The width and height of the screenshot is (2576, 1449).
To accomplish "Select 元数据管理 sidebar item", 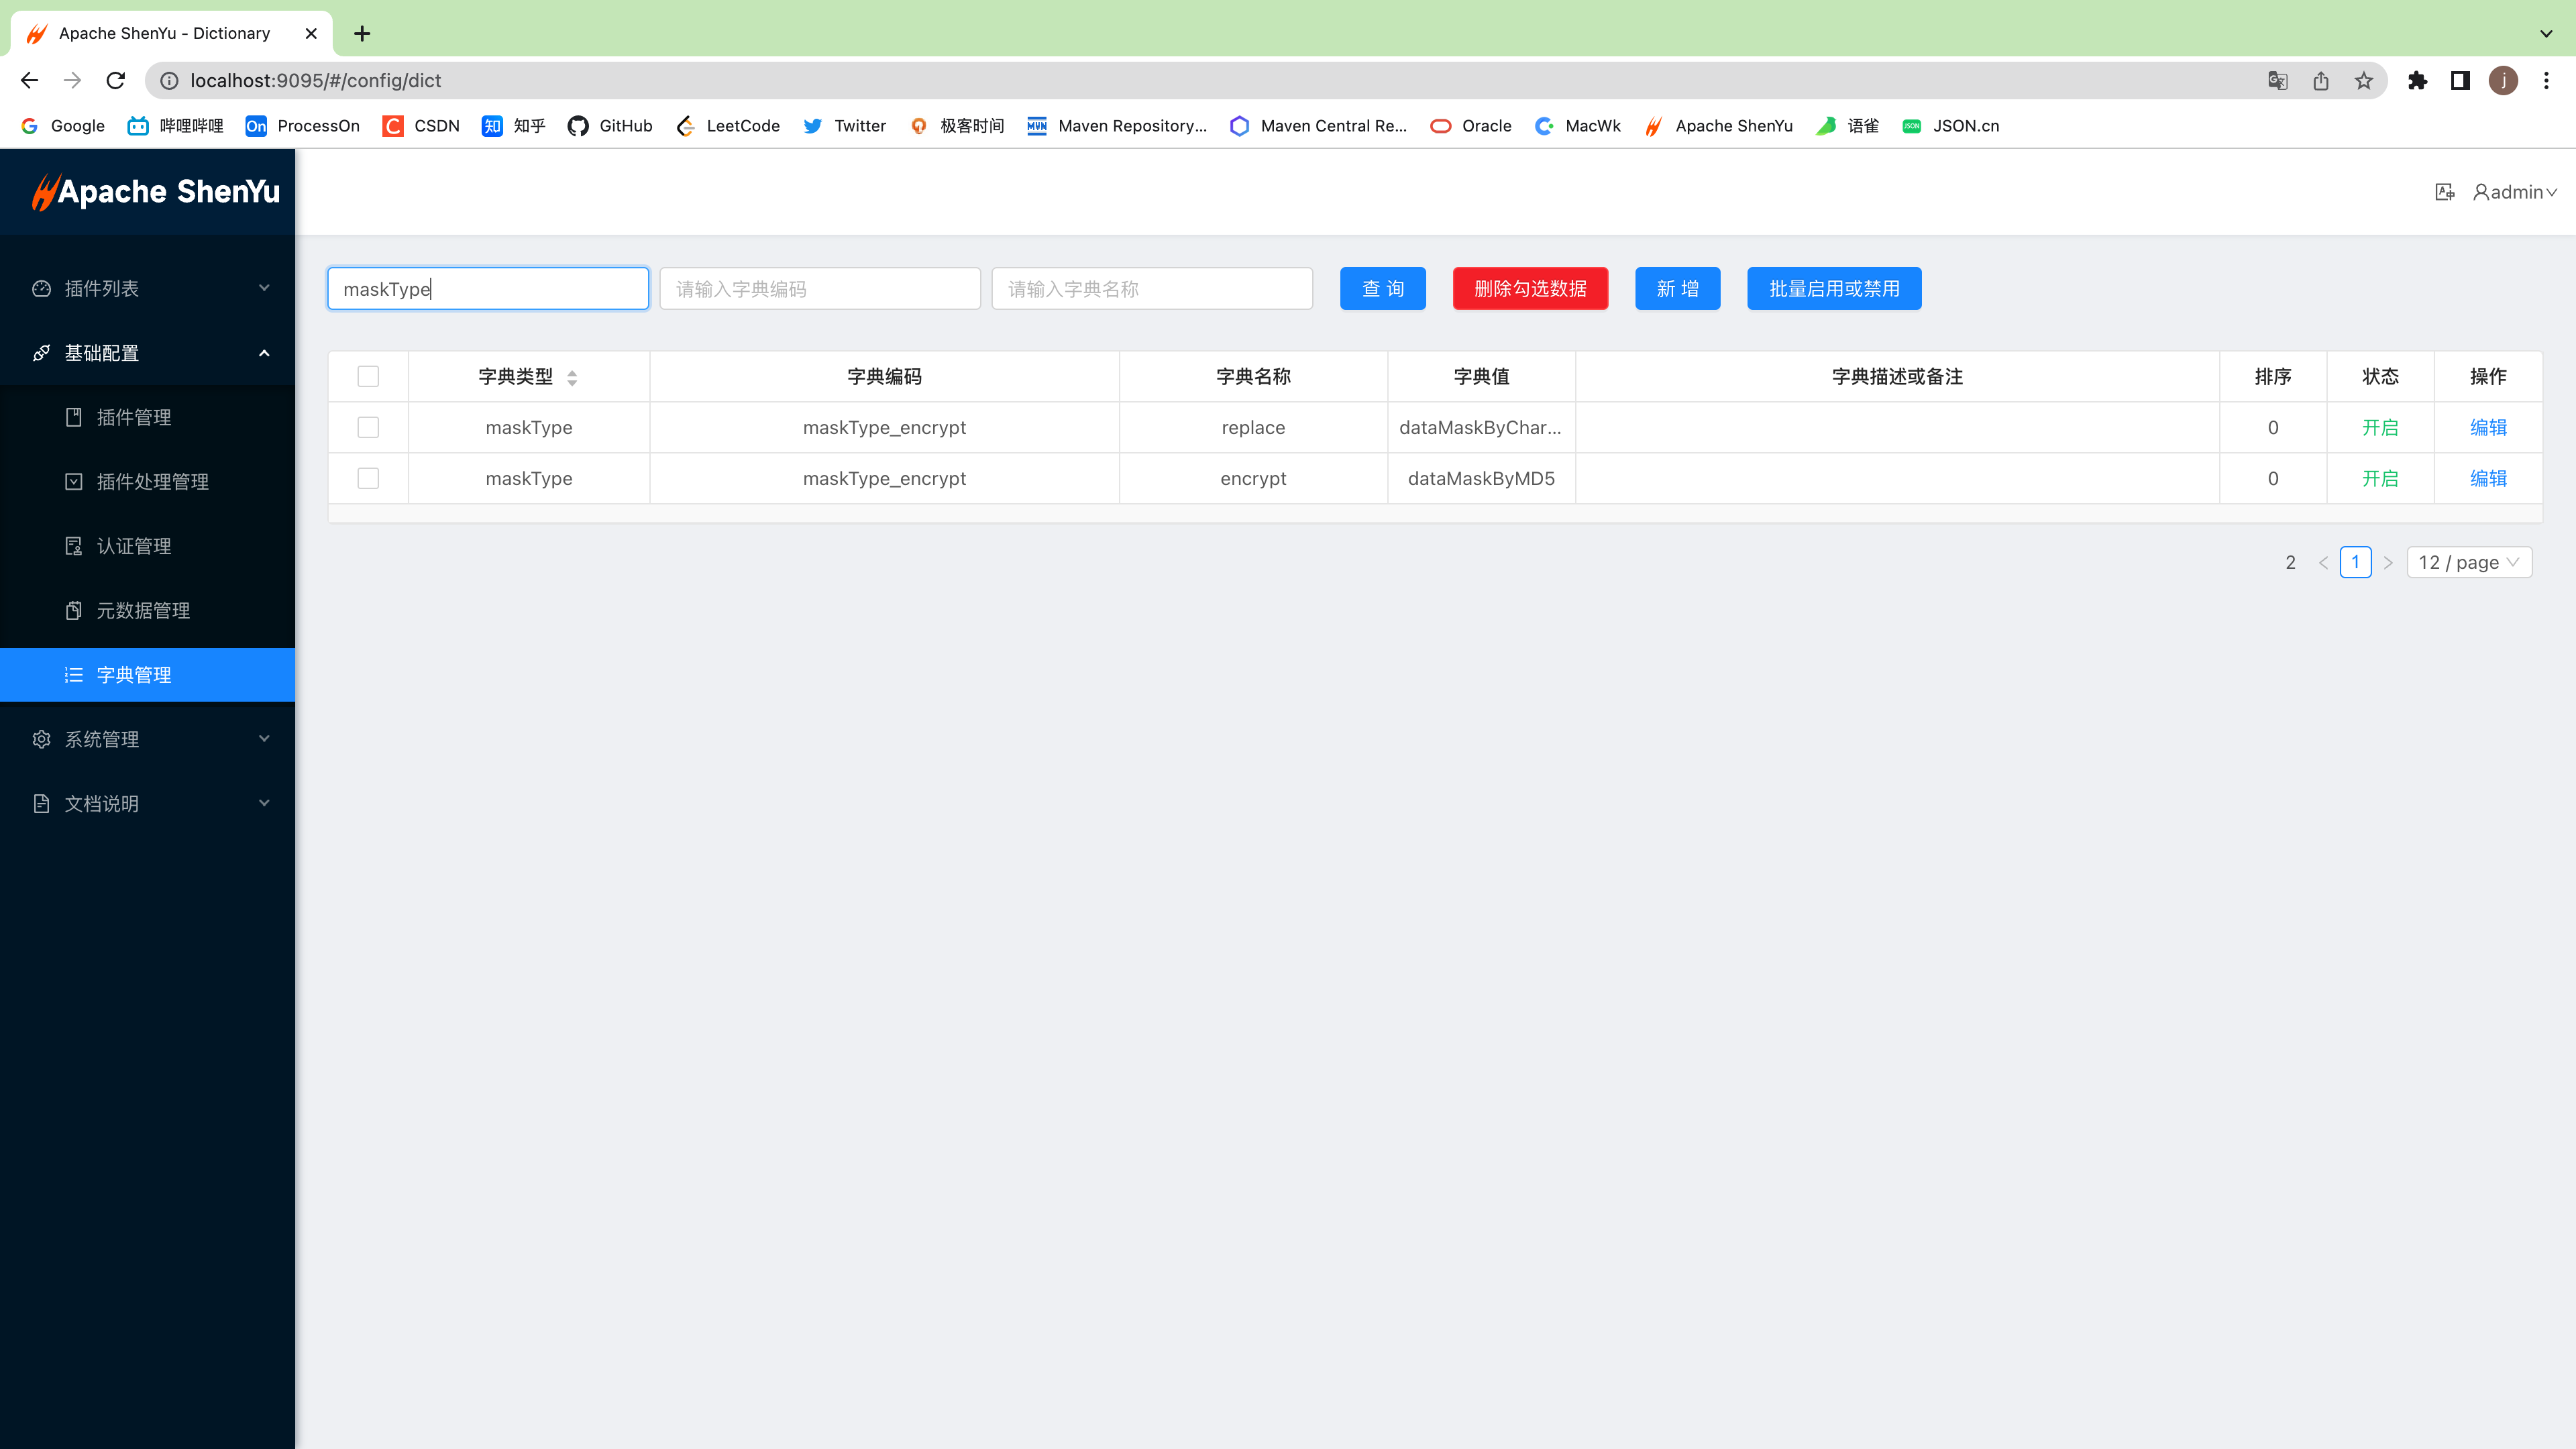I will pyautogui.click(x=143, y=611).
